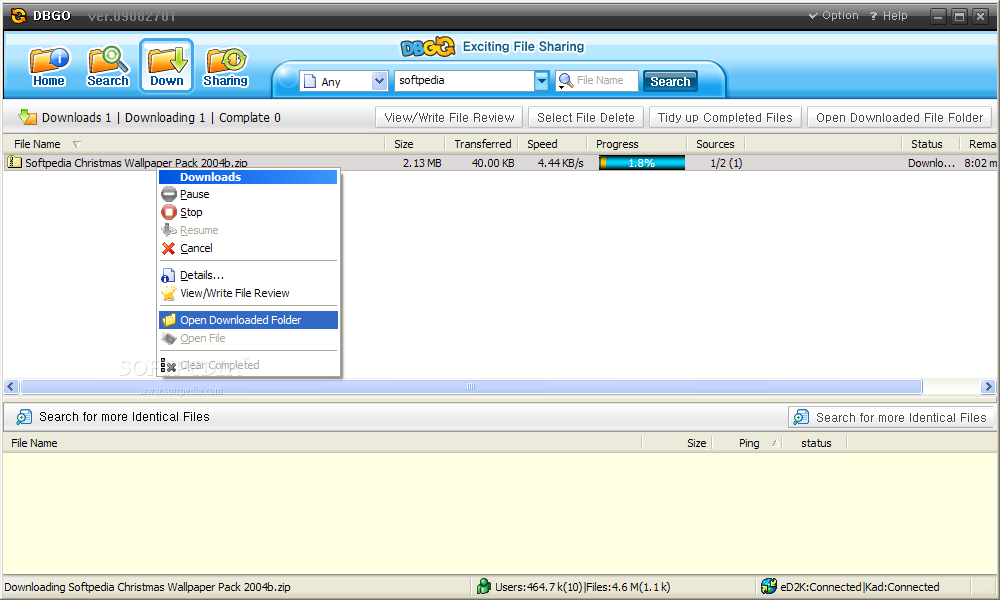Screen dimensions: 1000x600
Task: Click the search icon left of Identical Files heading
Action: [24, 416]
